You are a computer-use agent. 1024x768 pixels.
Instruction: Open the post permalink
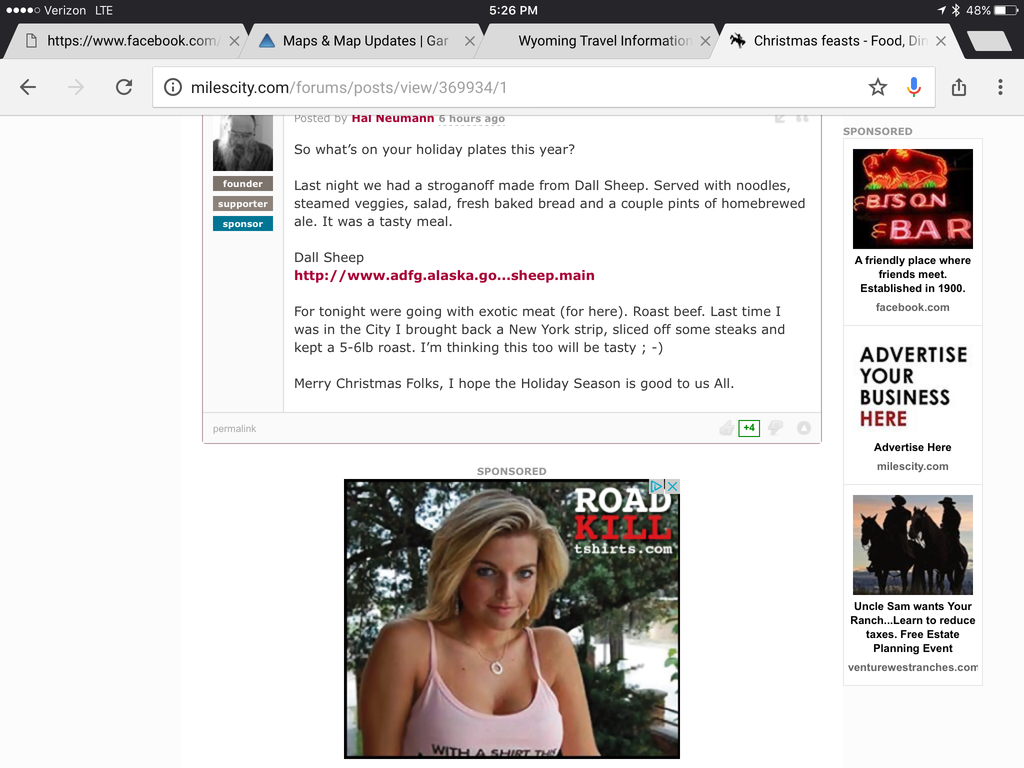click(234, 428)
